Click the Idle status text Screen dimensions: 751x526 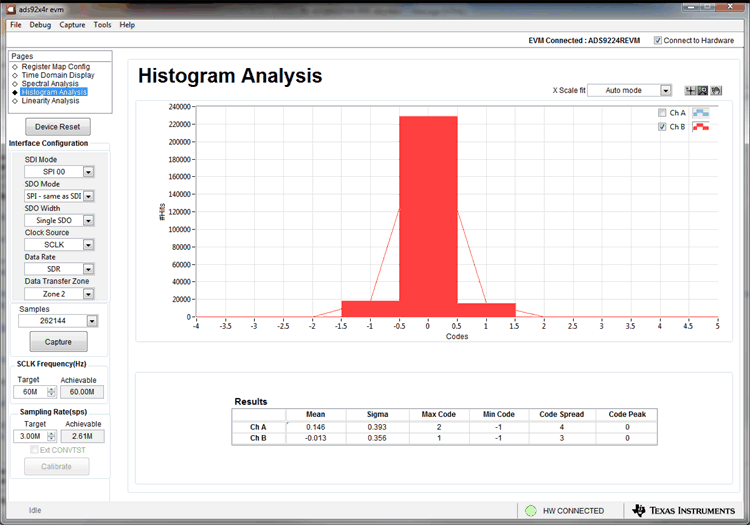tap(35, 511)
